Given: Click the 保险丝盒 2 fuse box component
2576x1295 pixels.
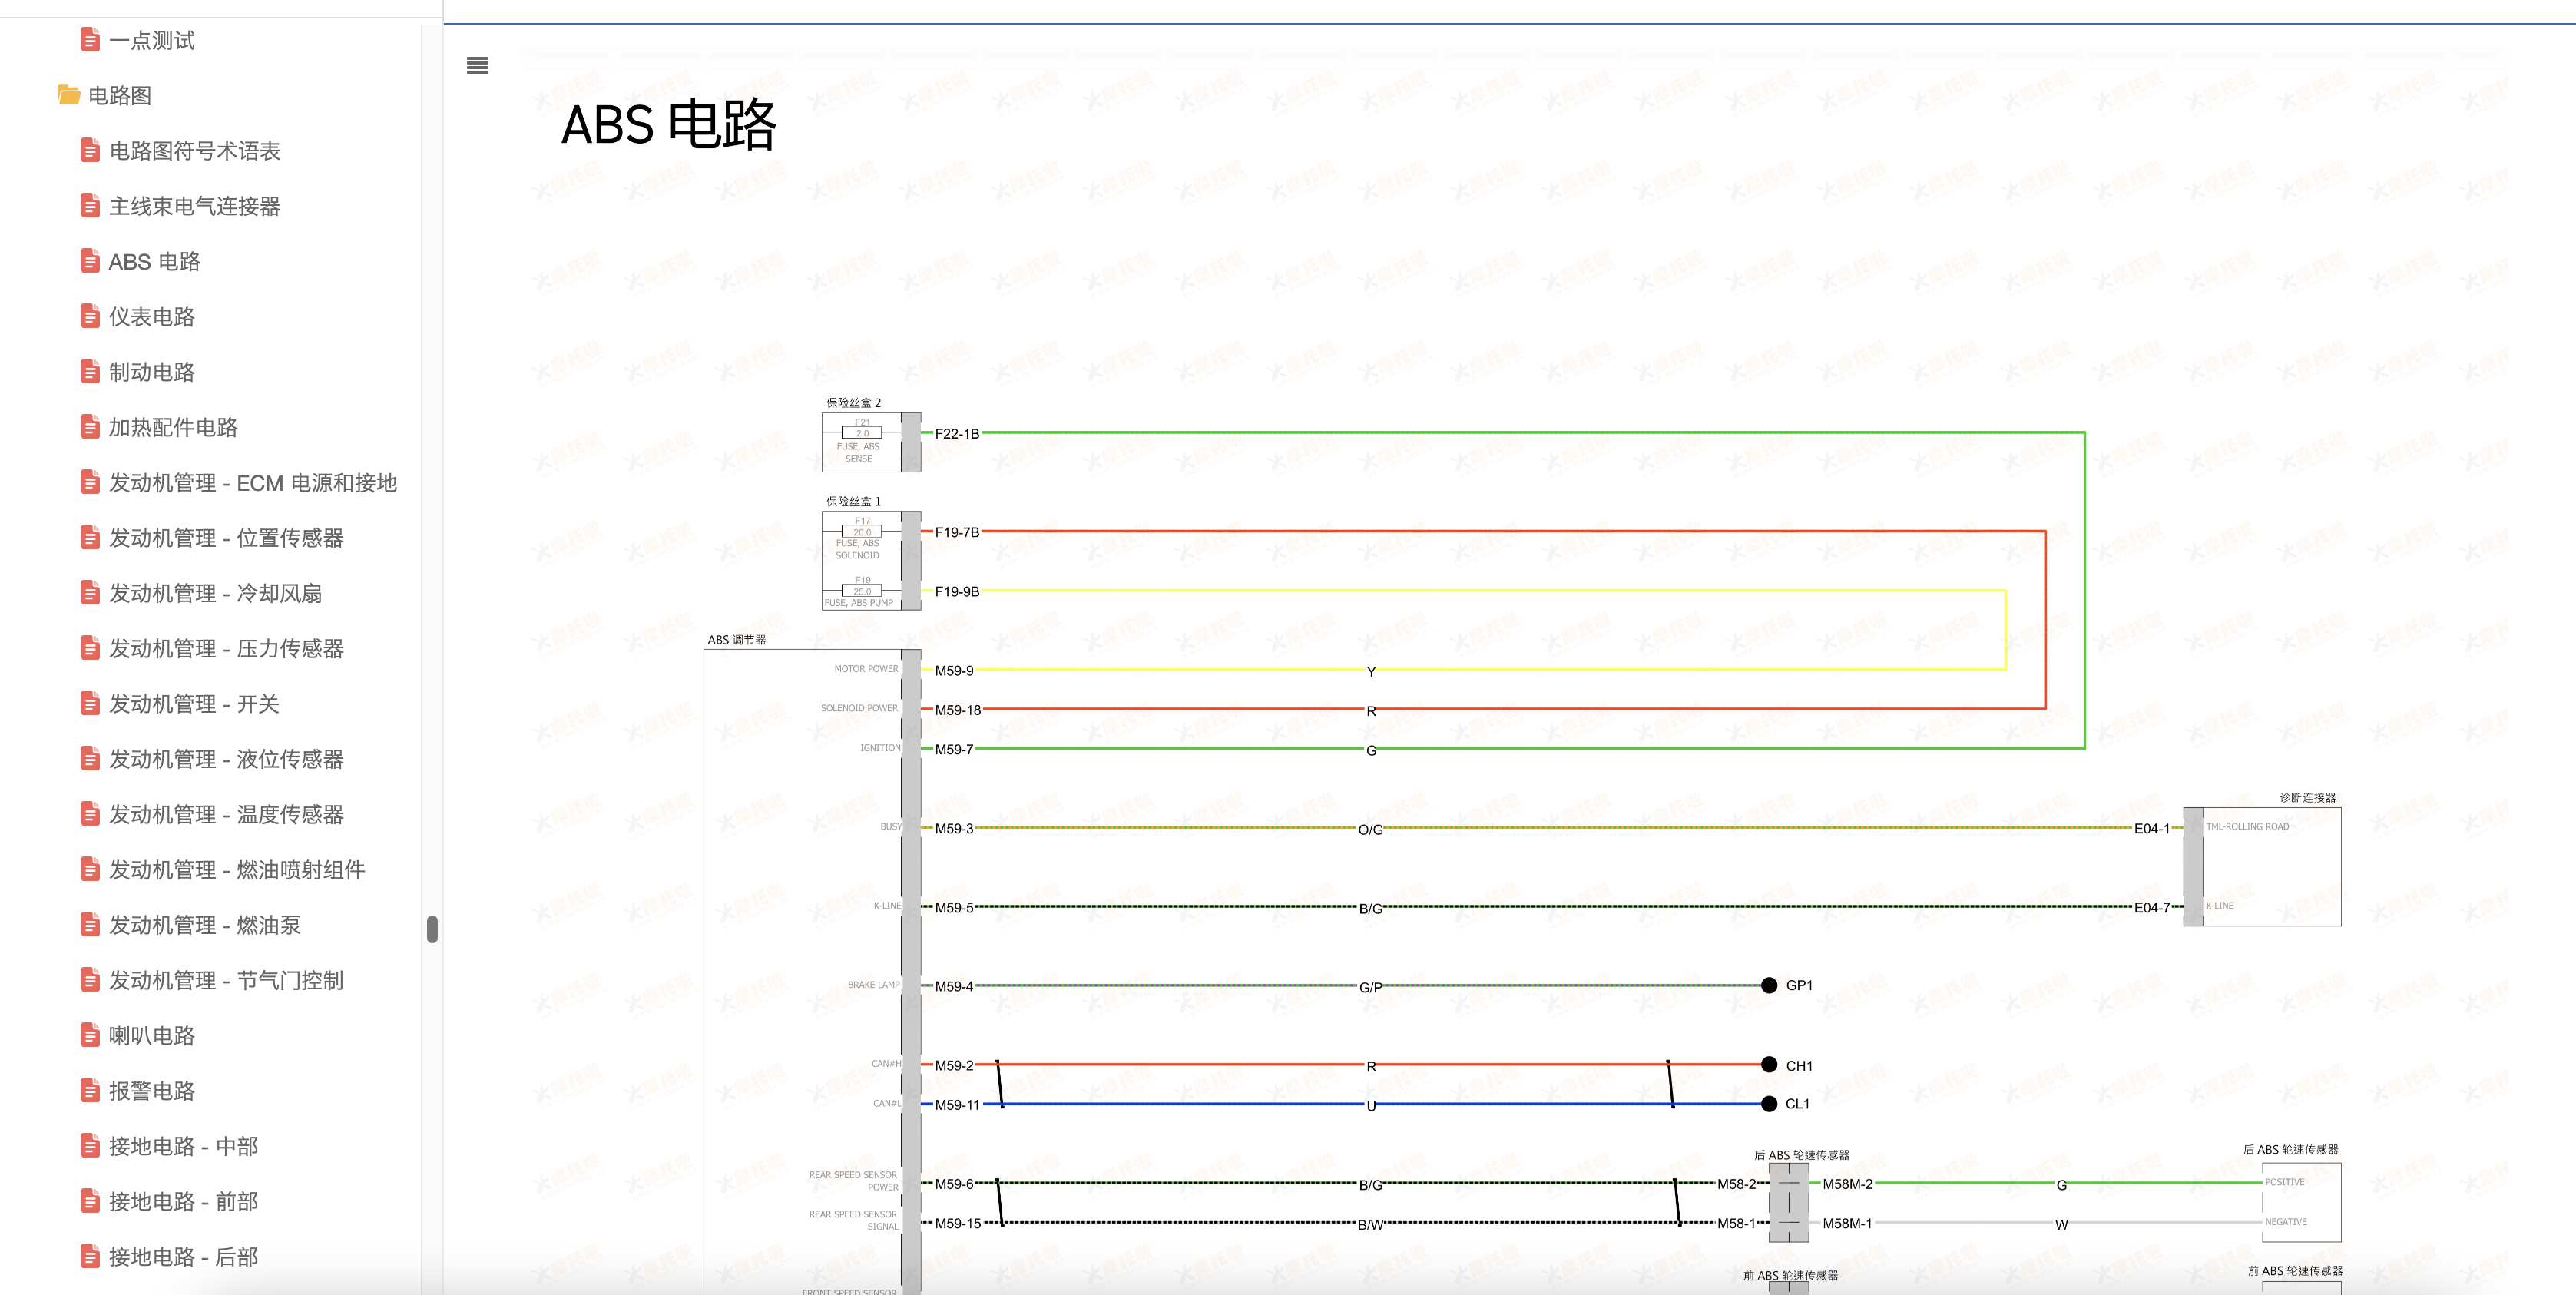Looking at the screenshot, I should 871,442.
